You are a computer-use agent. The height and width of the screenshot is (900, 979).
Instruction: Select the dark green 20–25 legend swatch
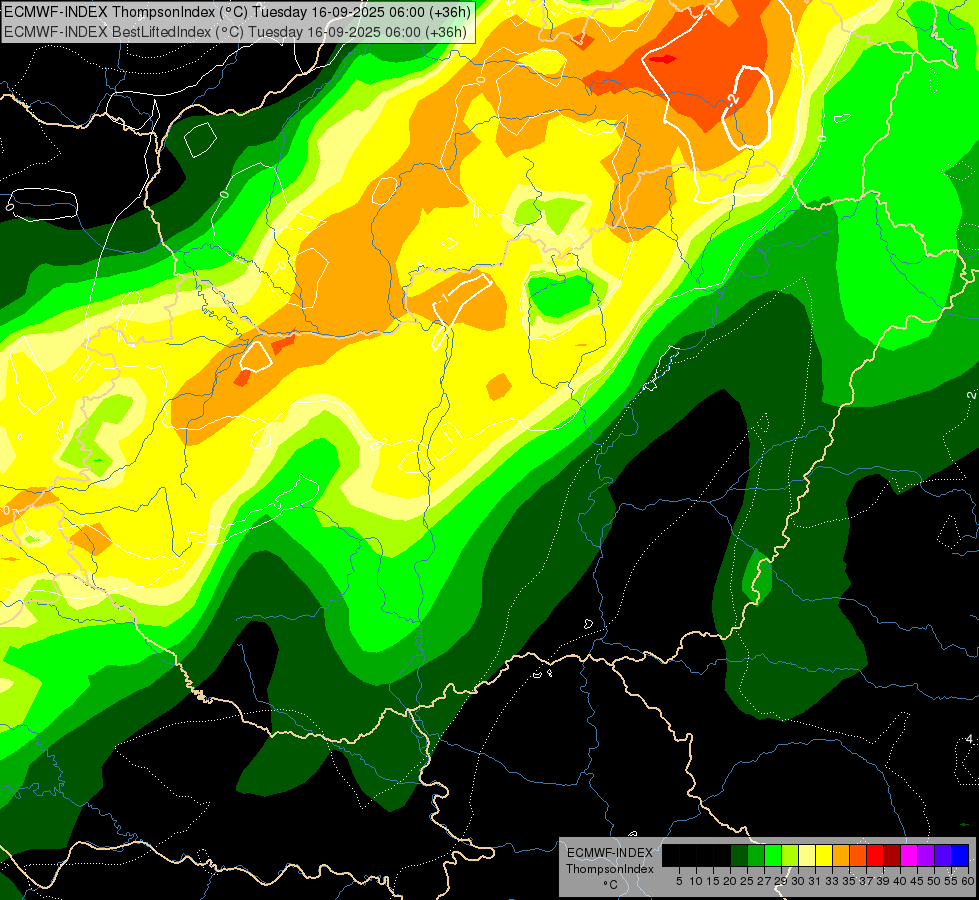tap(739, 855)
